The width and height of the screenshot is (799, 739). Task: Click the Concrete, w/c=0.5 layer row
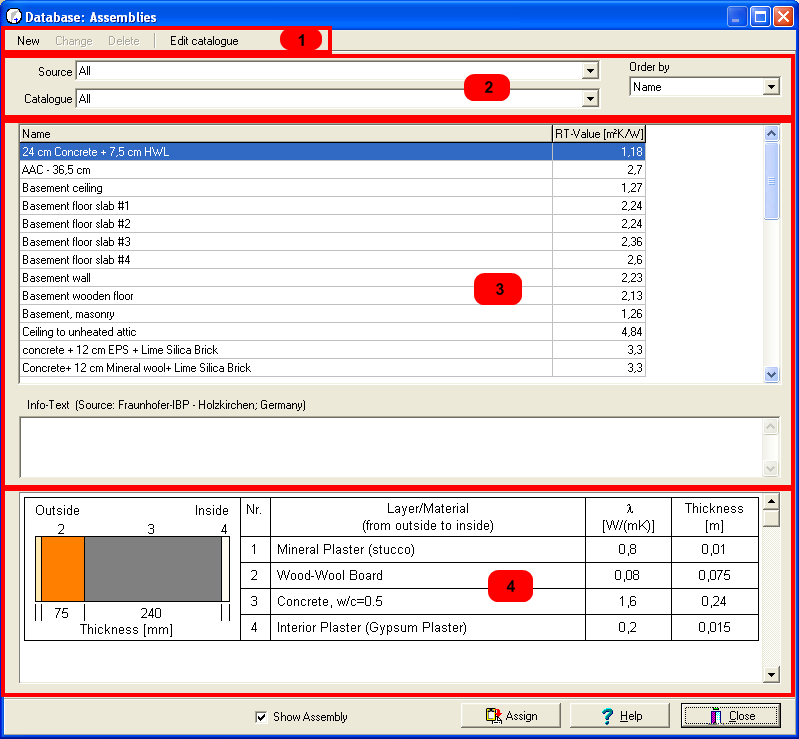click(x=499, y=601)
